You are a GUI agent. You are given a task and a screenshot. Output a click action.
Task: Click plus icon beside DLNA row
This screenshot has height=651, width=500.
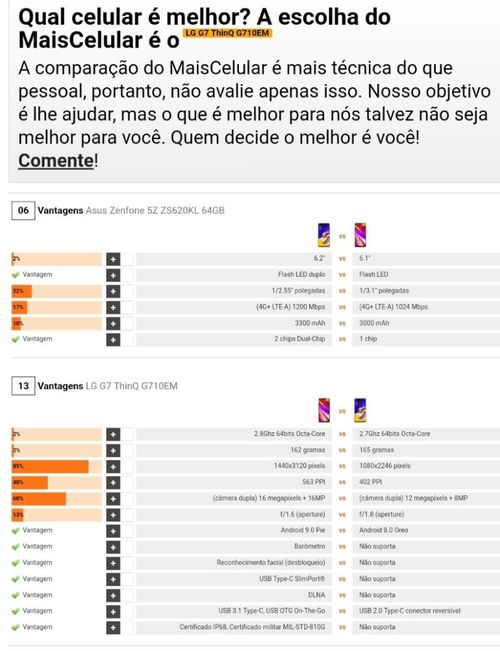pyautogui.click(x=113, y=596)
